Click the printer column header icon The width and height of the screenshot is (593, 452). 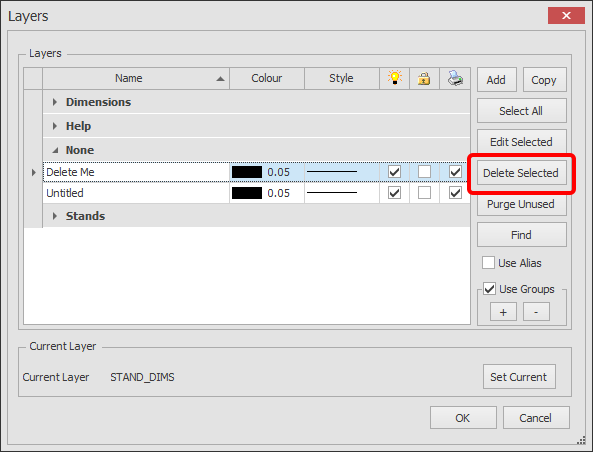[x=455, y=78]
